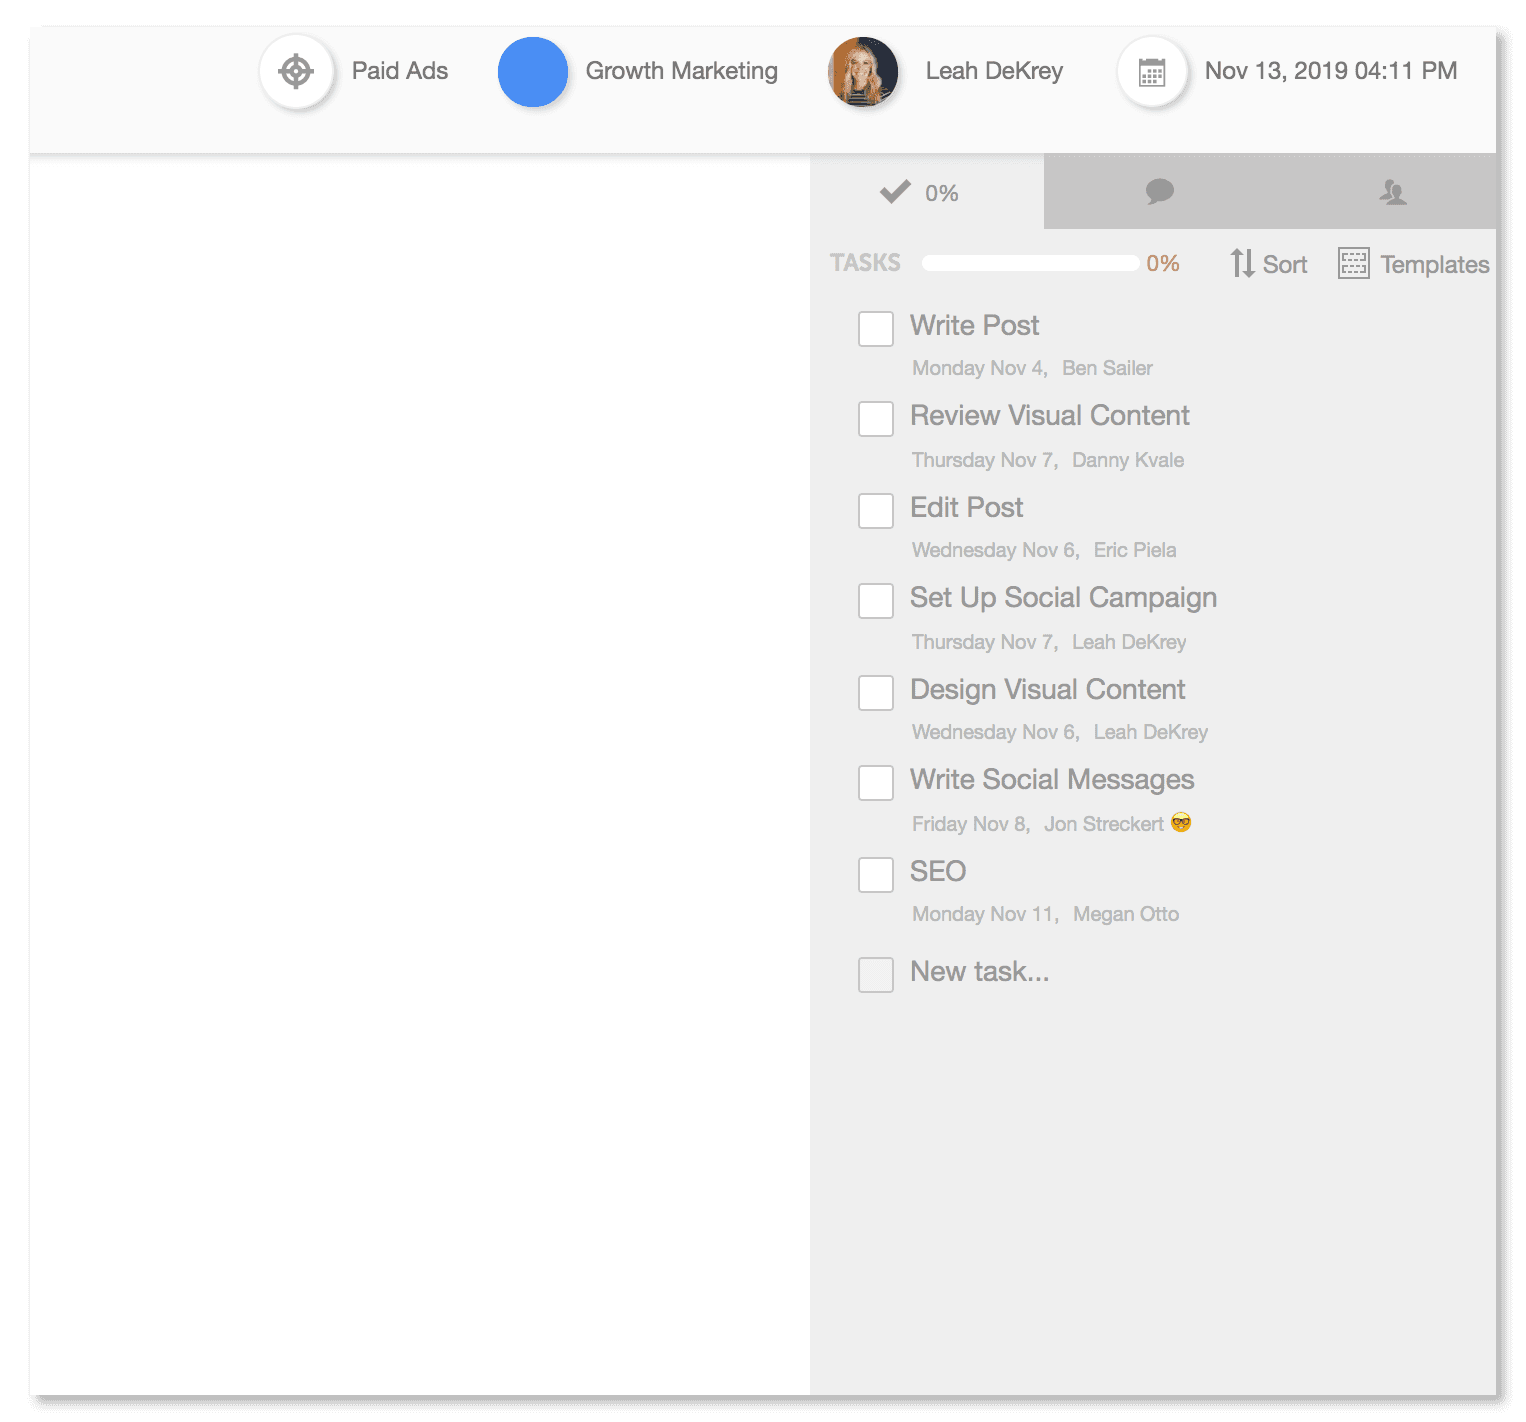Mark Review Visual Content as complete
The image size is (1526, 1422).
pyautogui.click(x=876, y=419)
